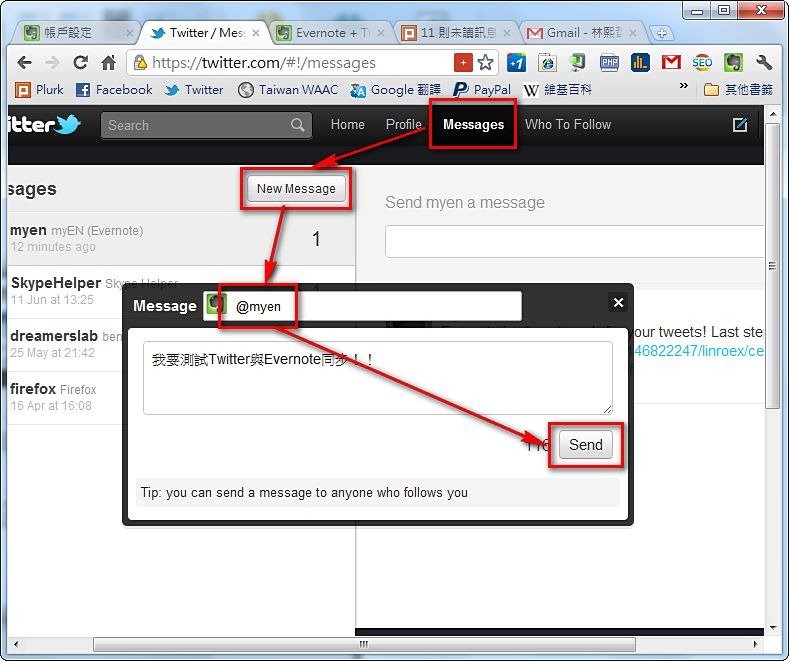
Task: Click the address bar URL
Action: (x=264, y=63)
